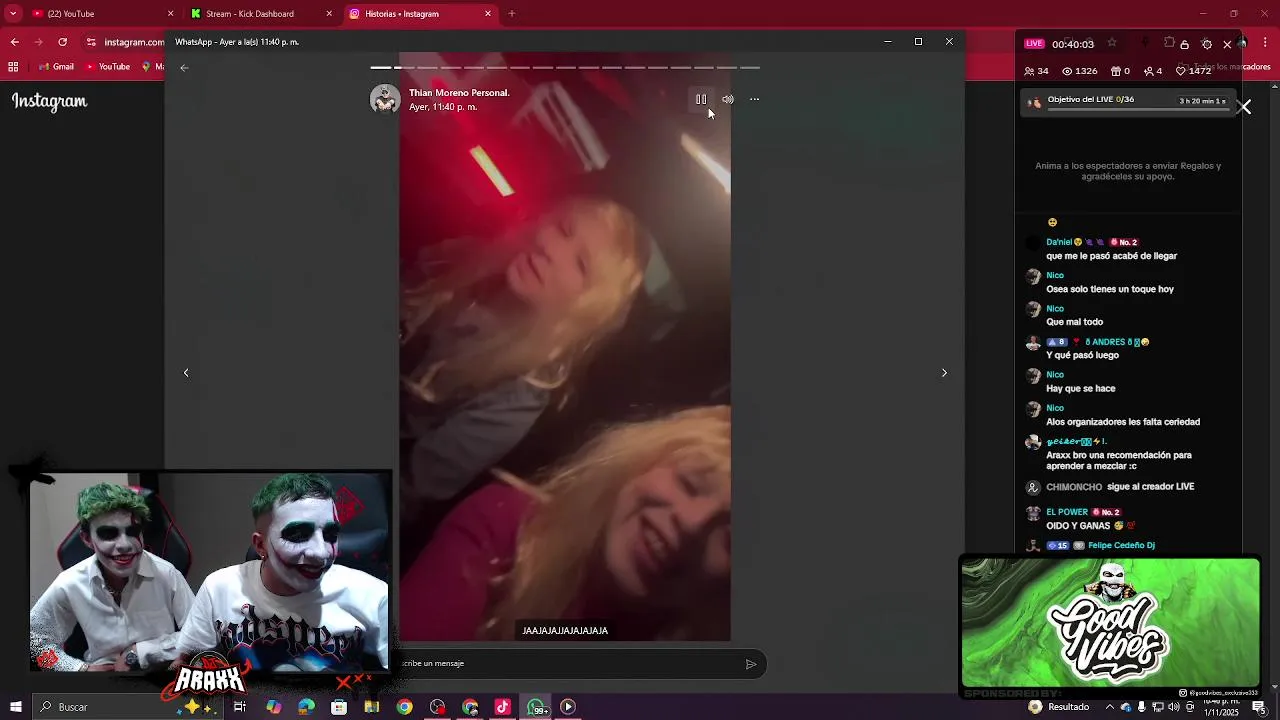Image resolution: width=1280 pixels, height=720 pixels.
Task: Click the Resultado taskbar widget
Action: click(x=1059, y=707)
